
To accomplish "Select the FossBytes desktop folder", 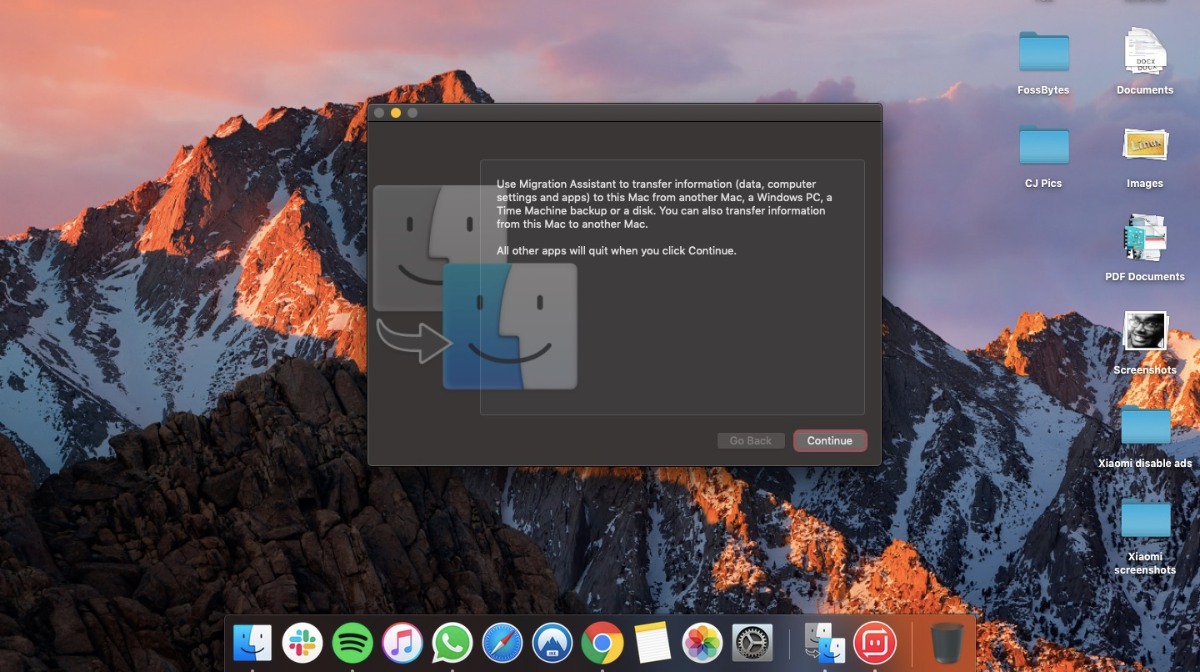I will pyautogui.click(x=1043, y=53).
